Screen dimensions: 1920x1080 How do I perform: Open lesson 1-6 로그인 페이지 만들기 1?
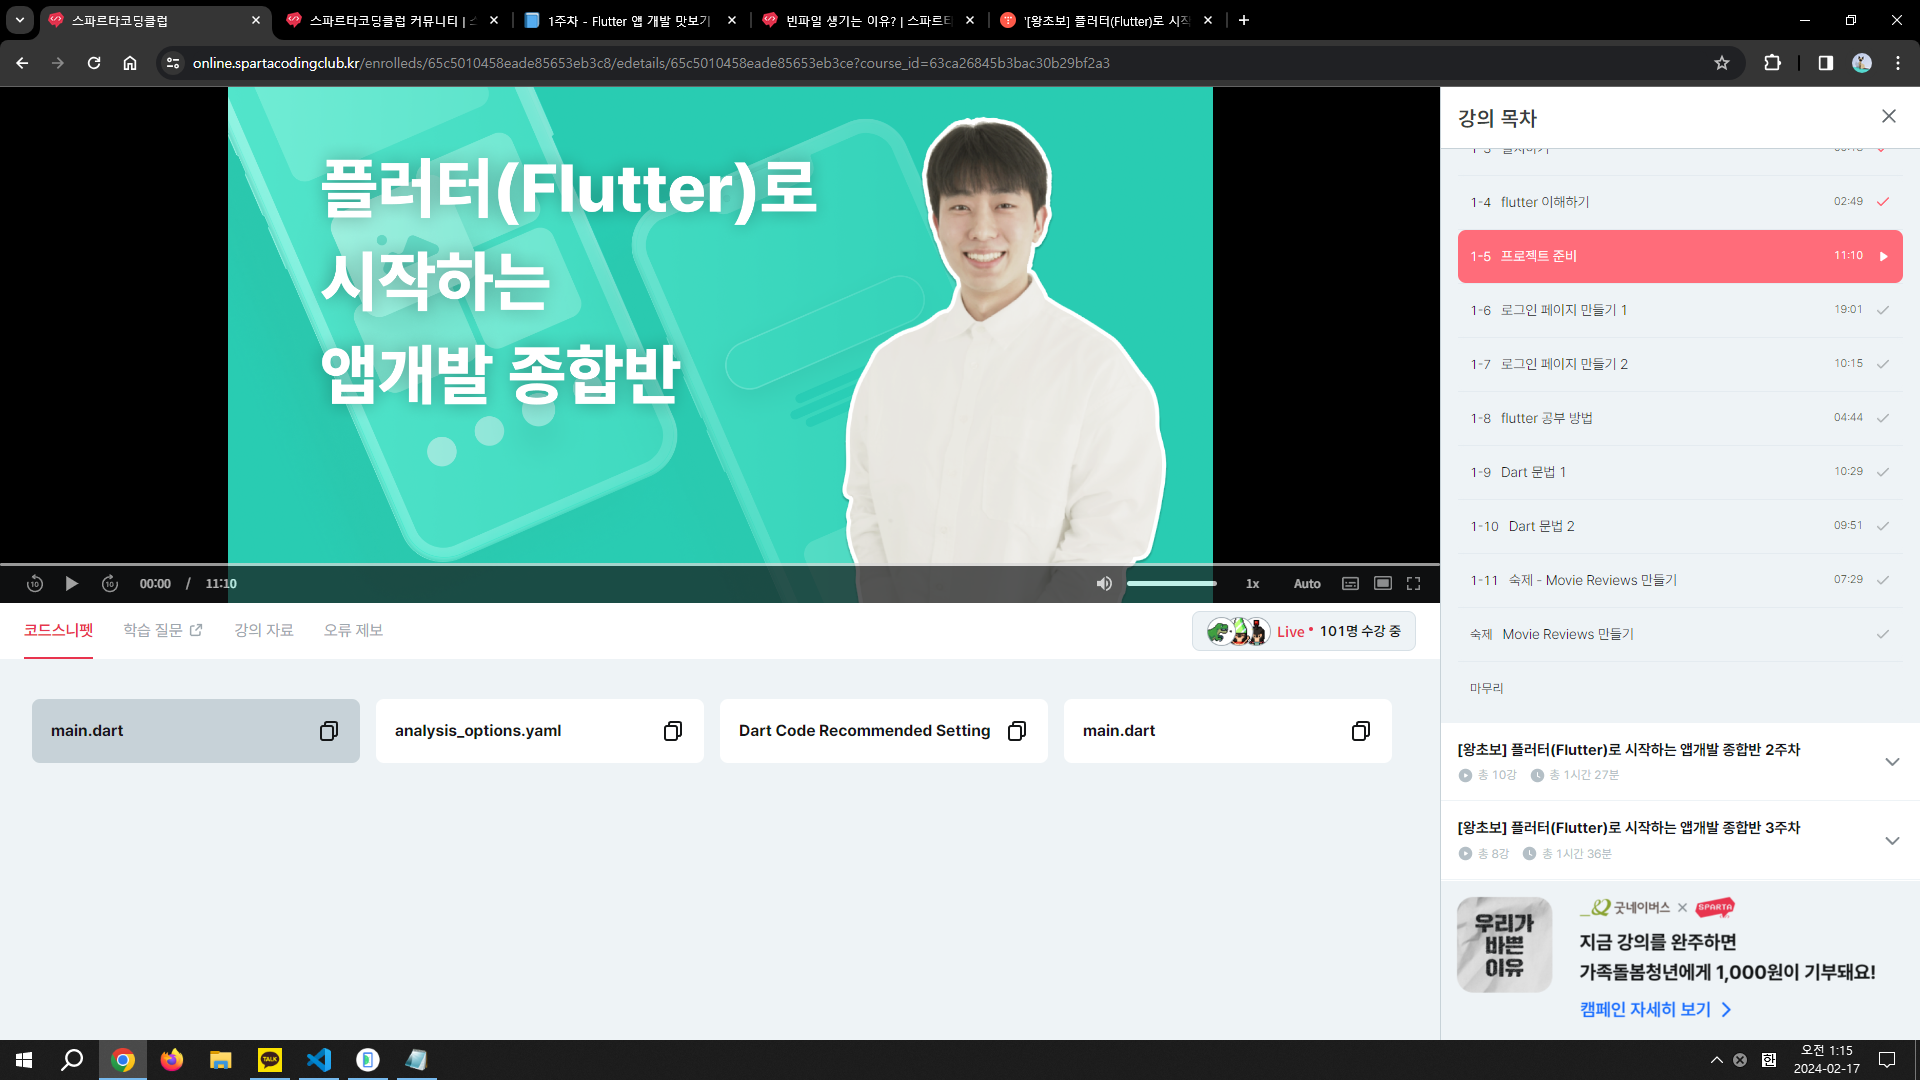coord(1680,310)
